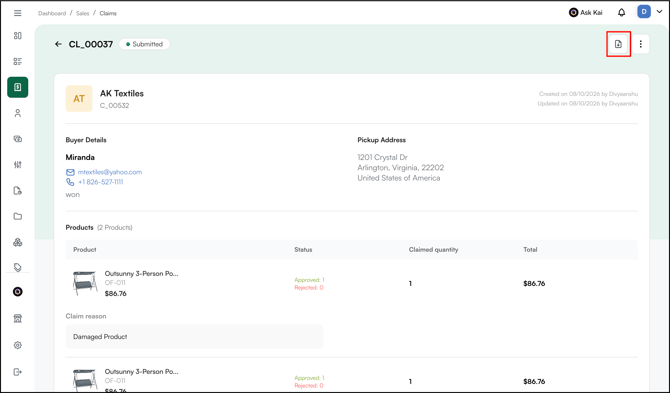Click the logout icon at sidebar bottom
This screenshot has width=670, height=393.
(x=18, y=372)
